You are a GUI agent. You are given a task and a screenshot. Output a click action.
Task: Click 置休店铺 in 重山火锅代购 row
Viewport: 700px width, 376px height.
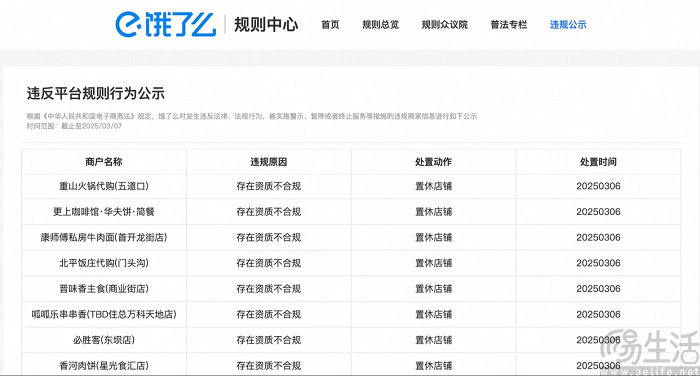(x=433, y=186)
